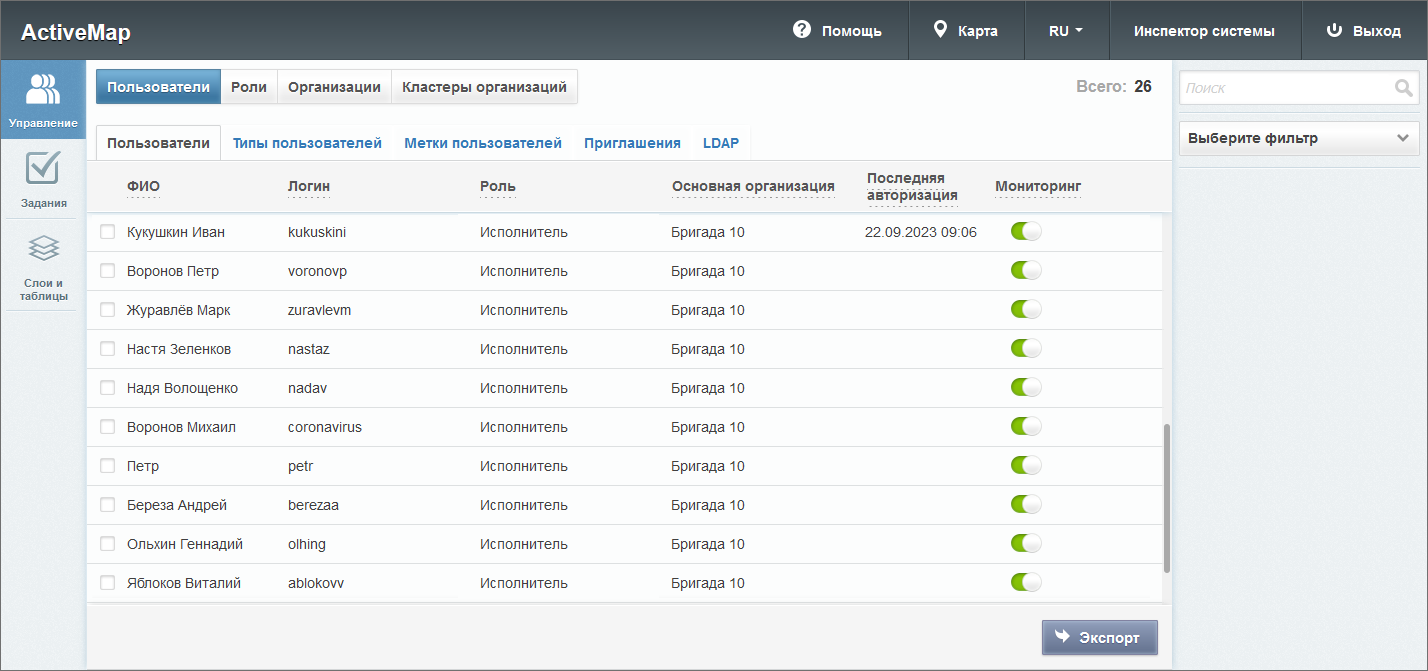Open the Карта map pin link

(x=940, y=30)
